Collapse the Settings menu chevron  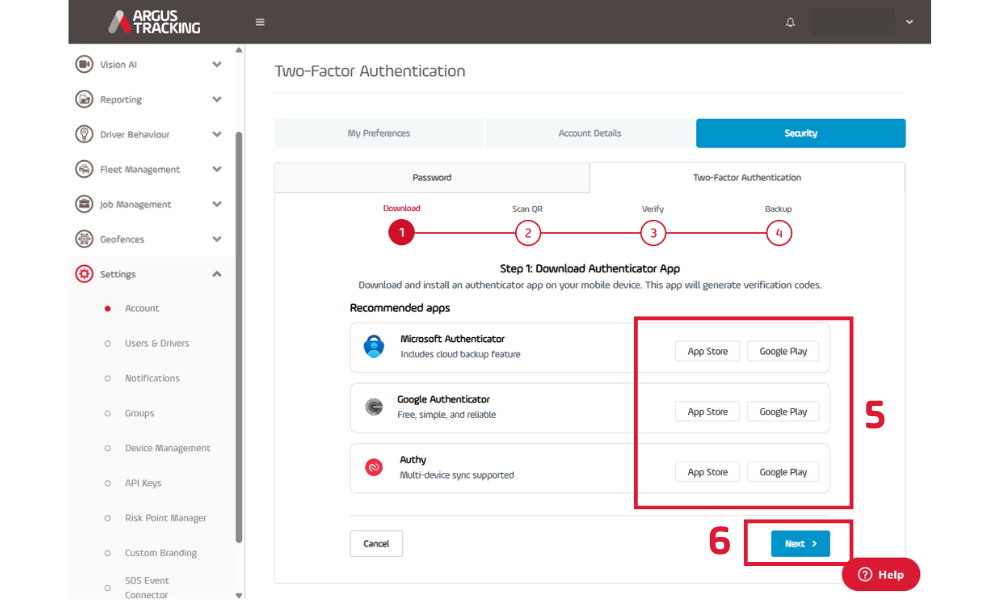click(x=217, y=274)
